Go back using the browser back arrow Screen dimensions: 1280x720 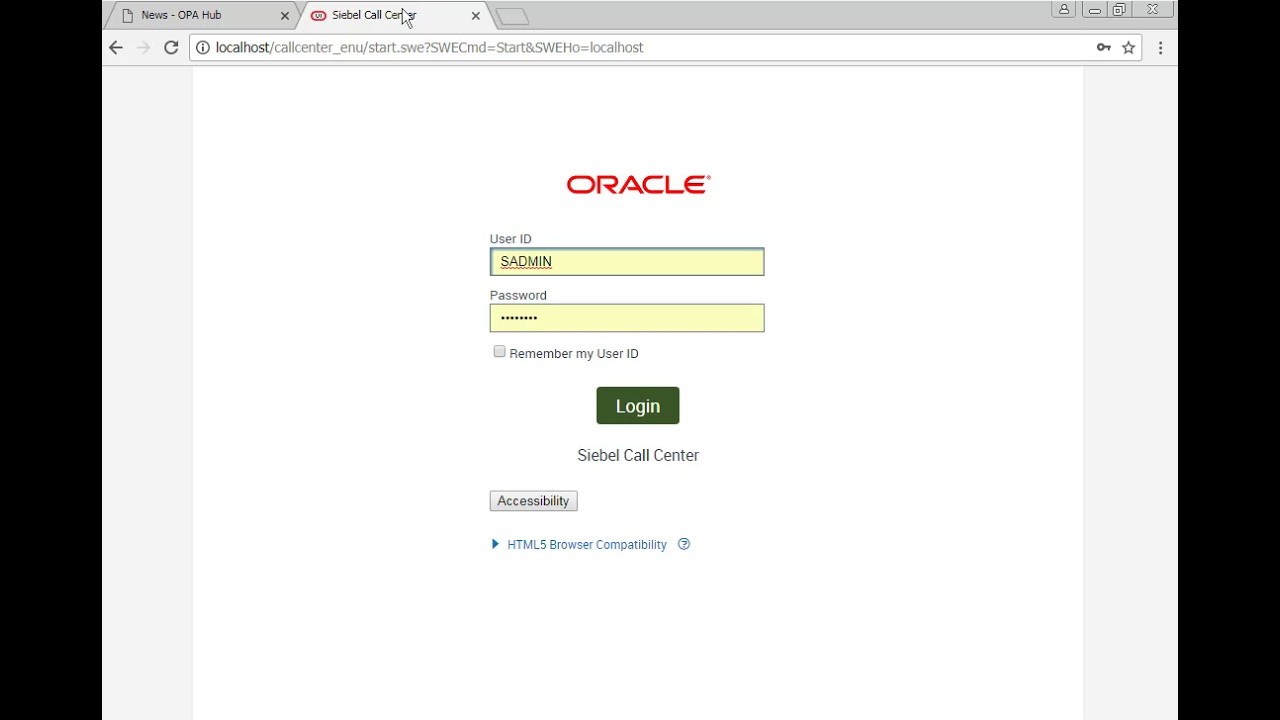[116, 47]
